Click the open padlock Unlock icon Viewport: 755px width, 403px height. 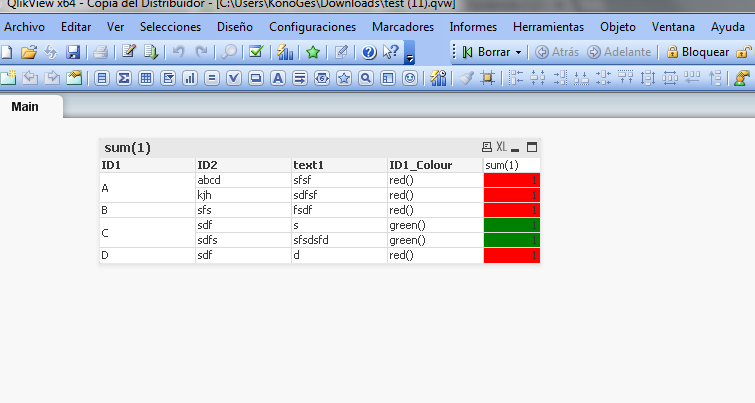point(744,52)
